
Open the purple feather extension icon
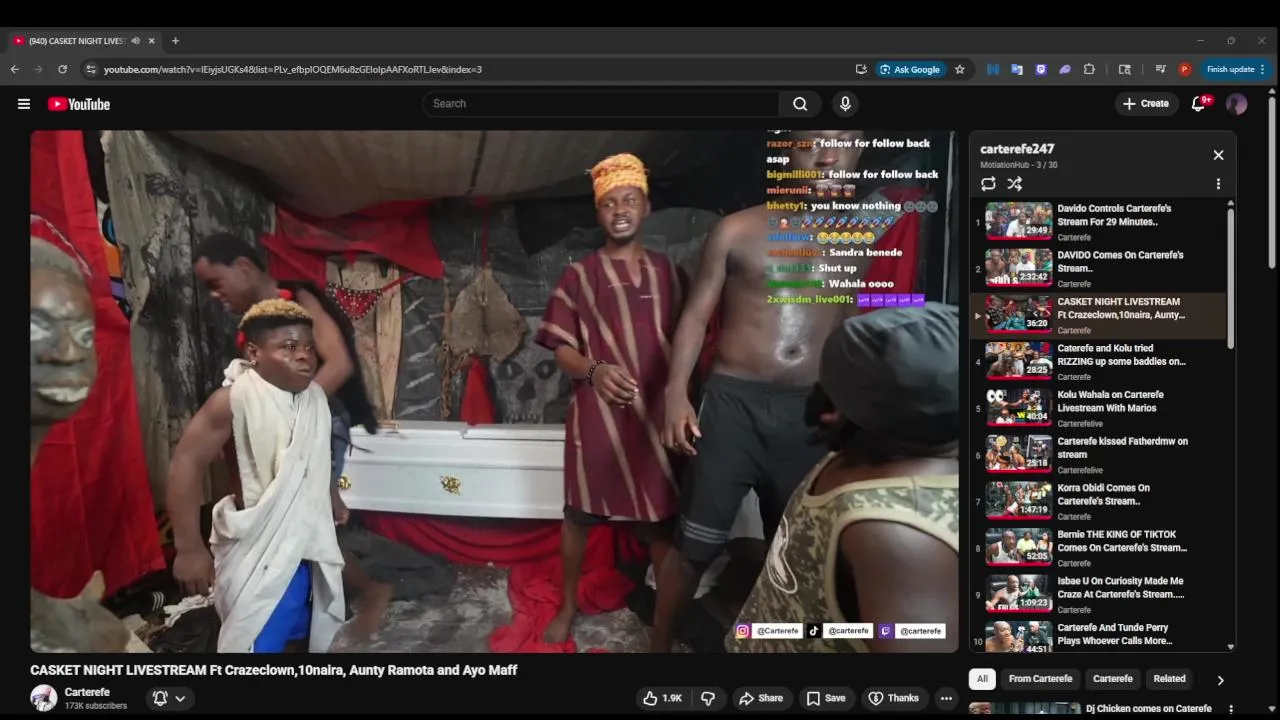tap(1065, 70)
